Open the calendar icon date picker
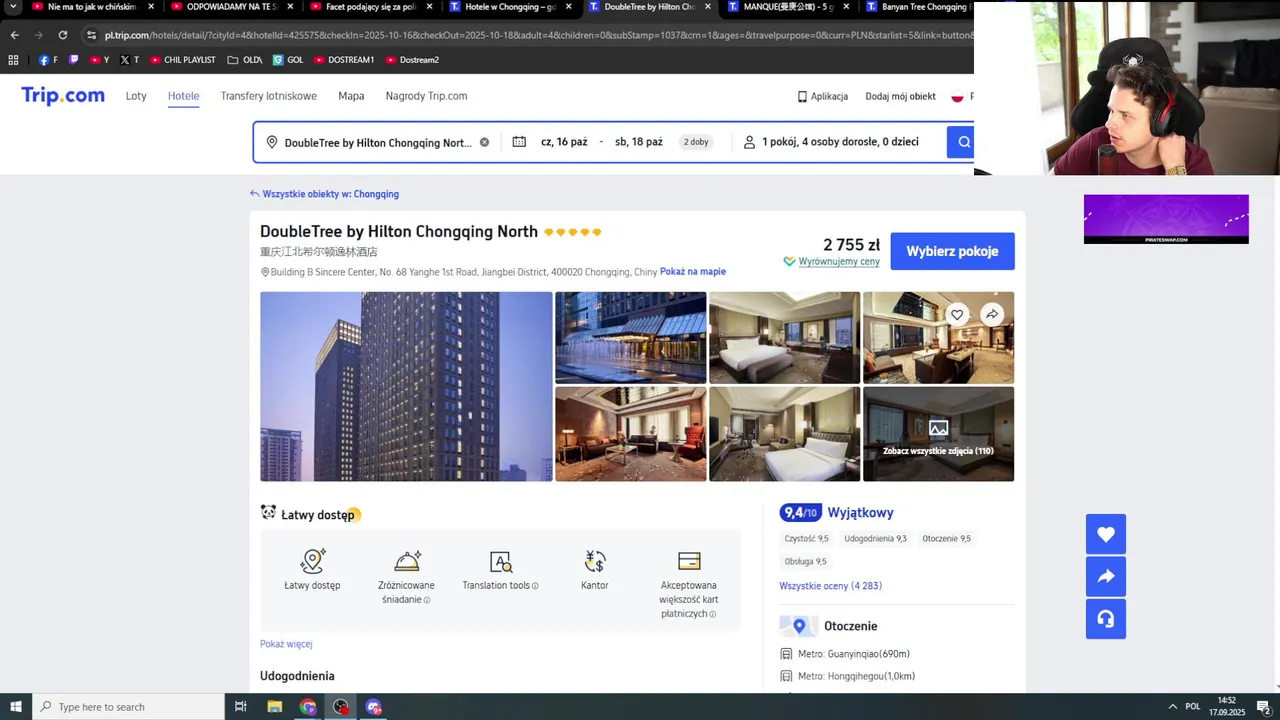The width and height of the screenshot is (1280, 720). point(519,142)
